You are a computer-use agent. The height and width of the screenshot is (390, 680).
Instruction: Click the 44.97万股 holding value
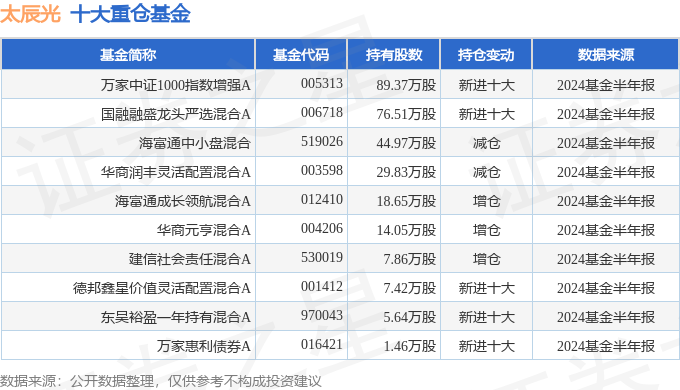(406, 143)
